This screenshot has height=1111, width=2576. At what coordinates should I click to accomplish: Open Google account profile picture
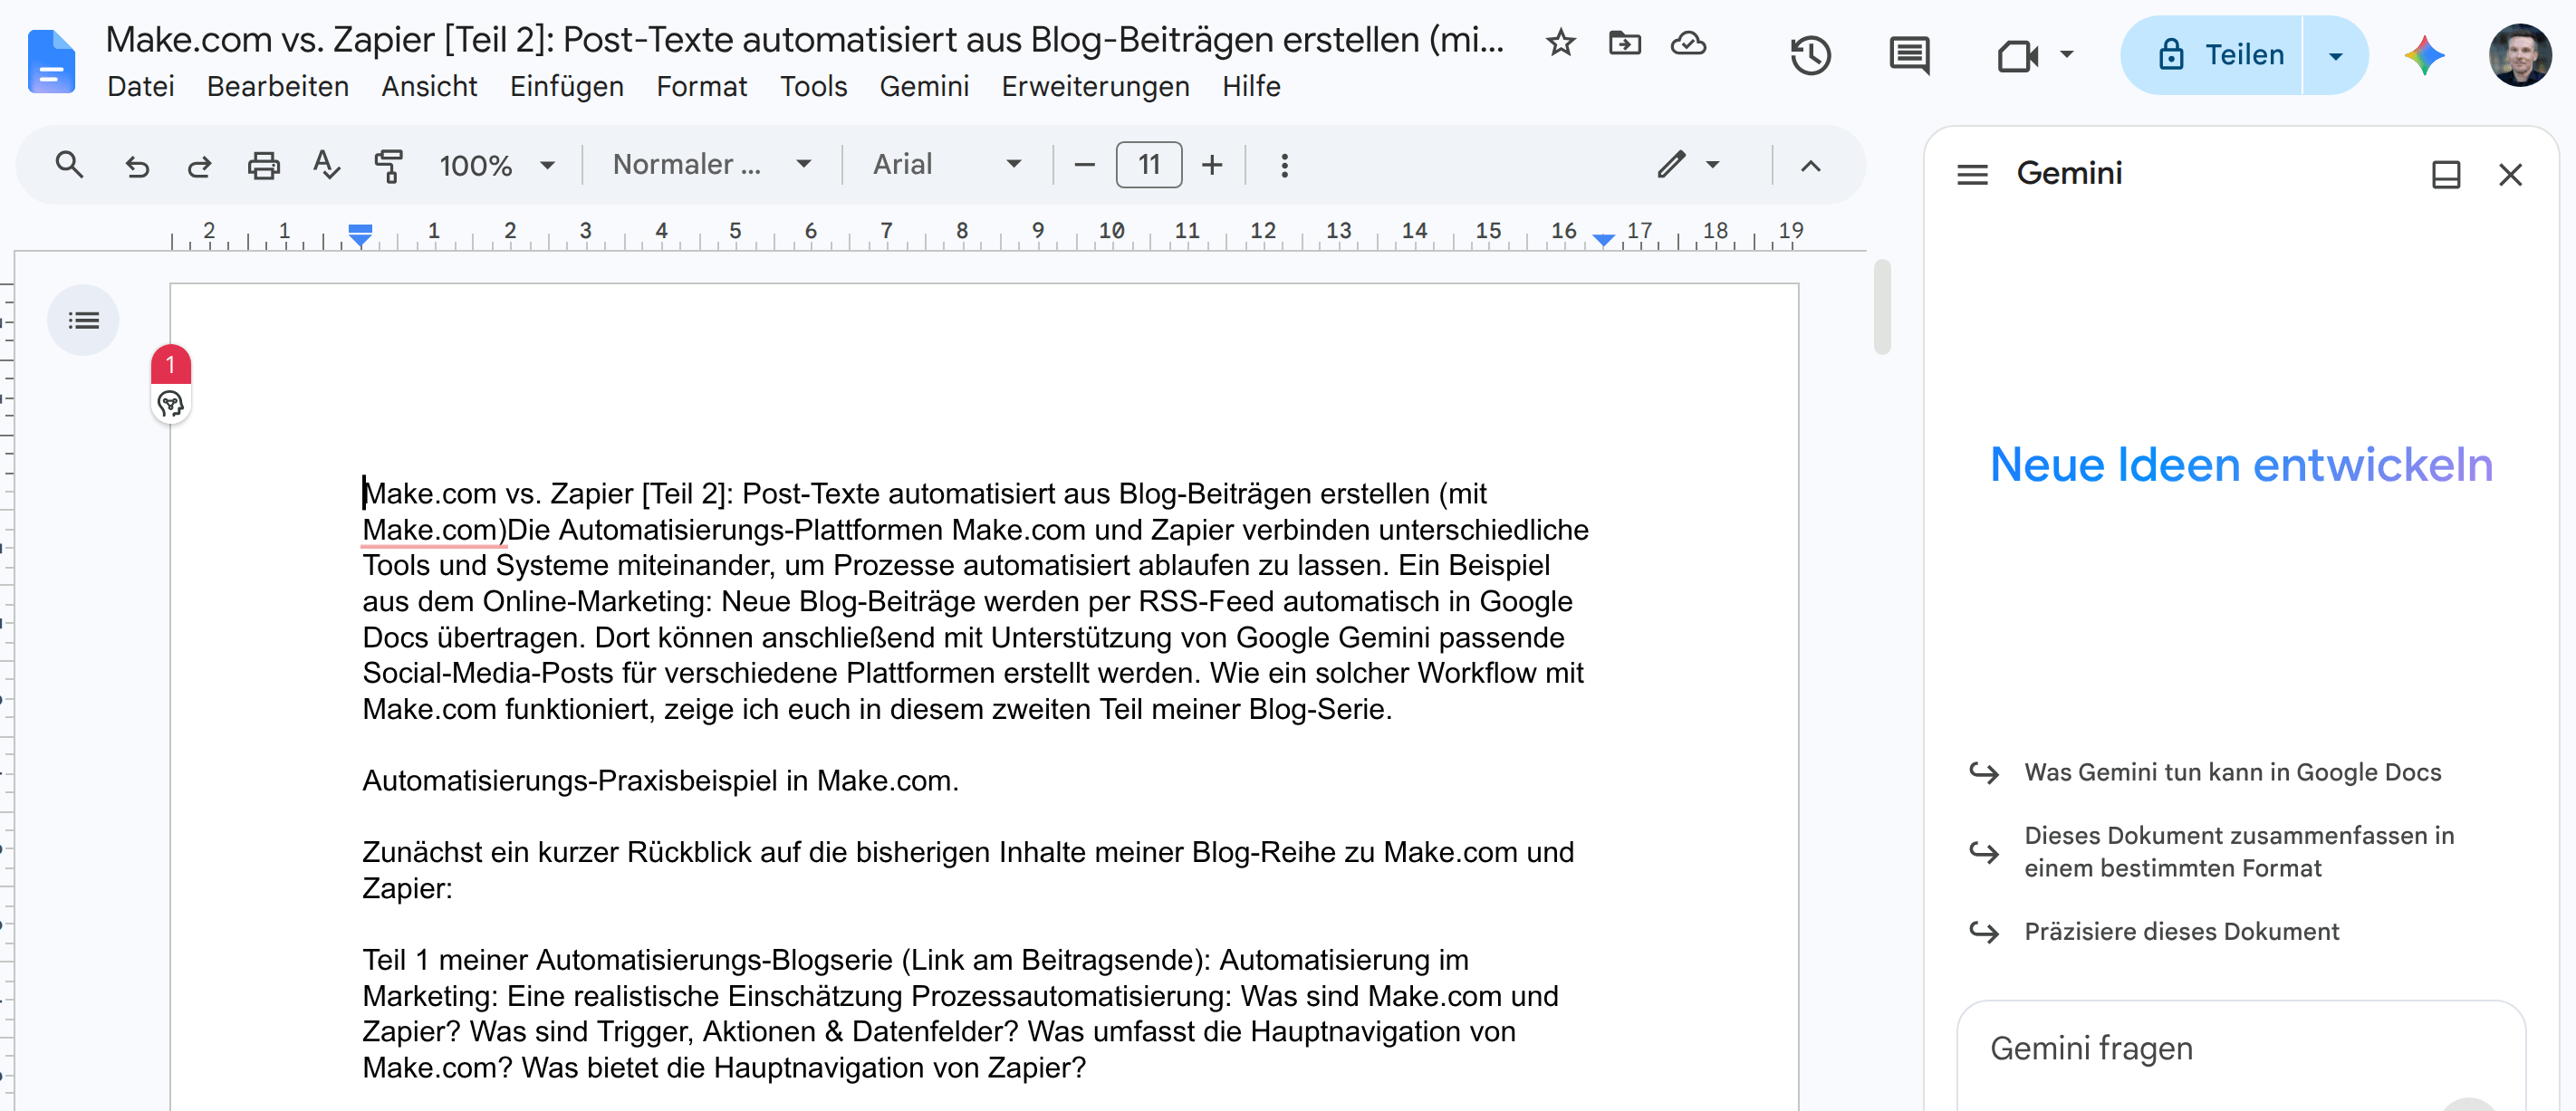pos(2519,55)
